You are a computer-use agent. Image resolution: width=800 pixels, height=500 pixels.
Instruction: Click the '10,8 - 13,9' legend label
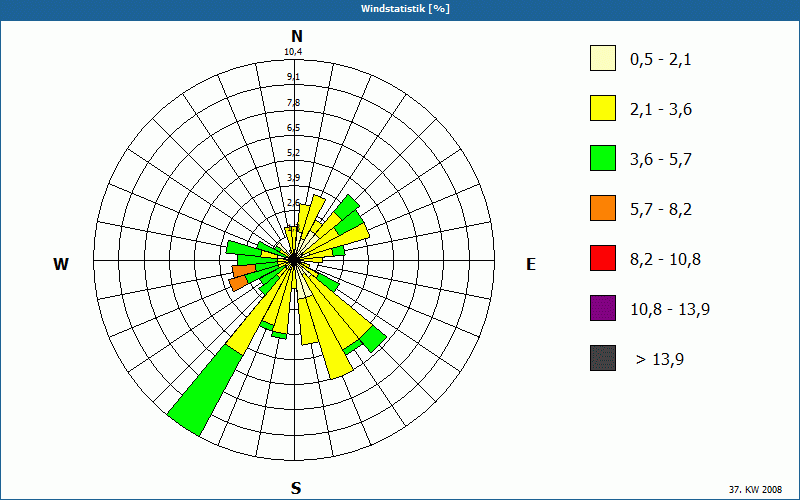[670, 310]
